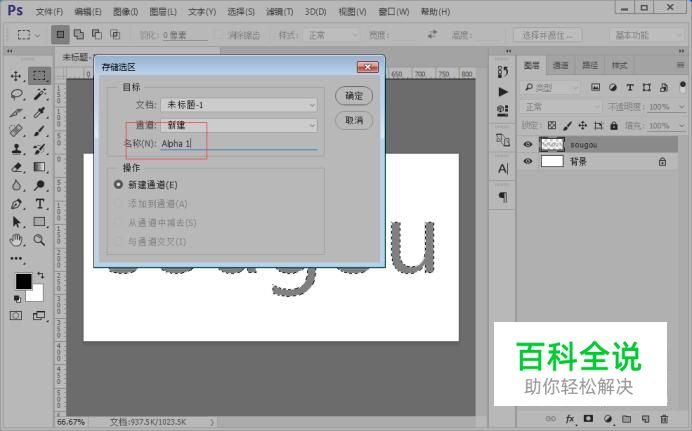This screenshot has height=431, width=692.
Task: Select the Eyedropper tool
Action: coord(40,112)
